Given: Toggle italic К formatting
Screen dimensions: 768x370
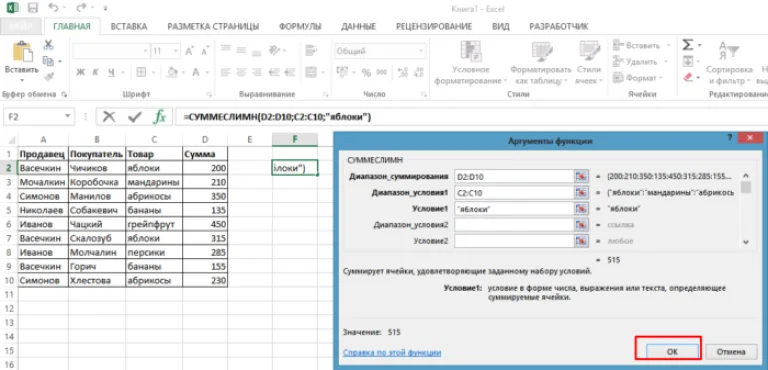Looking at the screenshot, I should 96,73.
